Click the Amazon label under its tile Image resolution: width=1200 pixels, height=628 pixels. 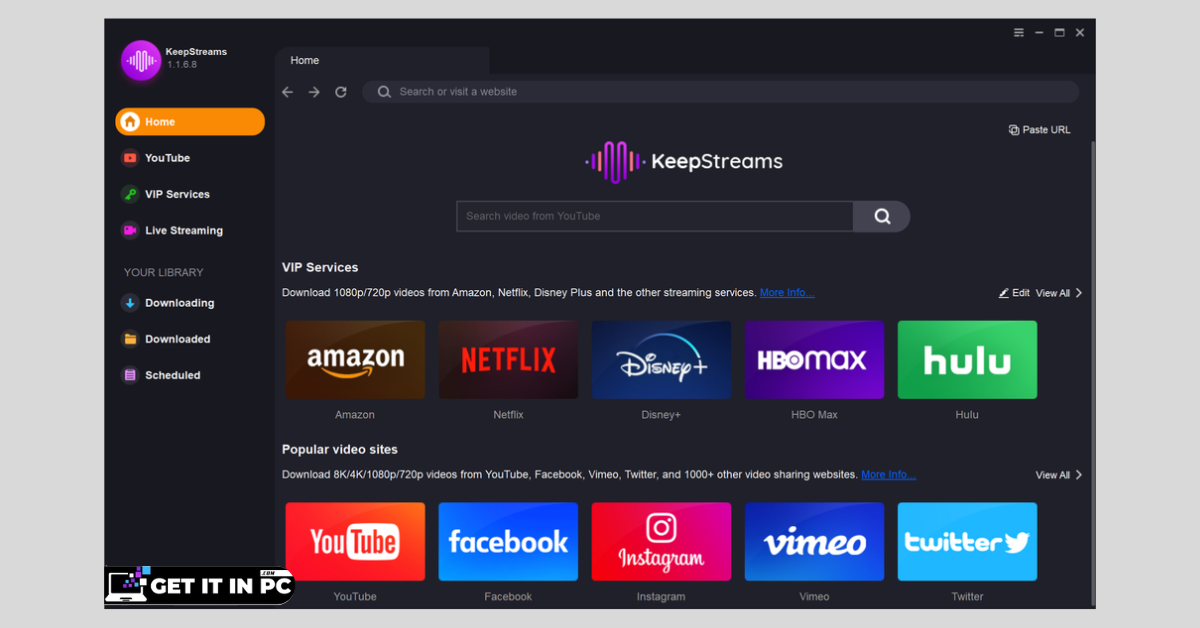click(x=355, y=415)
